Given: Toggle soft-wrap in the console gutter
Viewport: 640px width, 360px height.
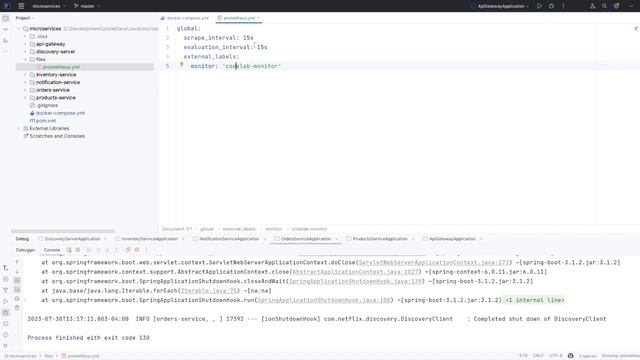Looking at the screenshot, I should tap(17, 280).
